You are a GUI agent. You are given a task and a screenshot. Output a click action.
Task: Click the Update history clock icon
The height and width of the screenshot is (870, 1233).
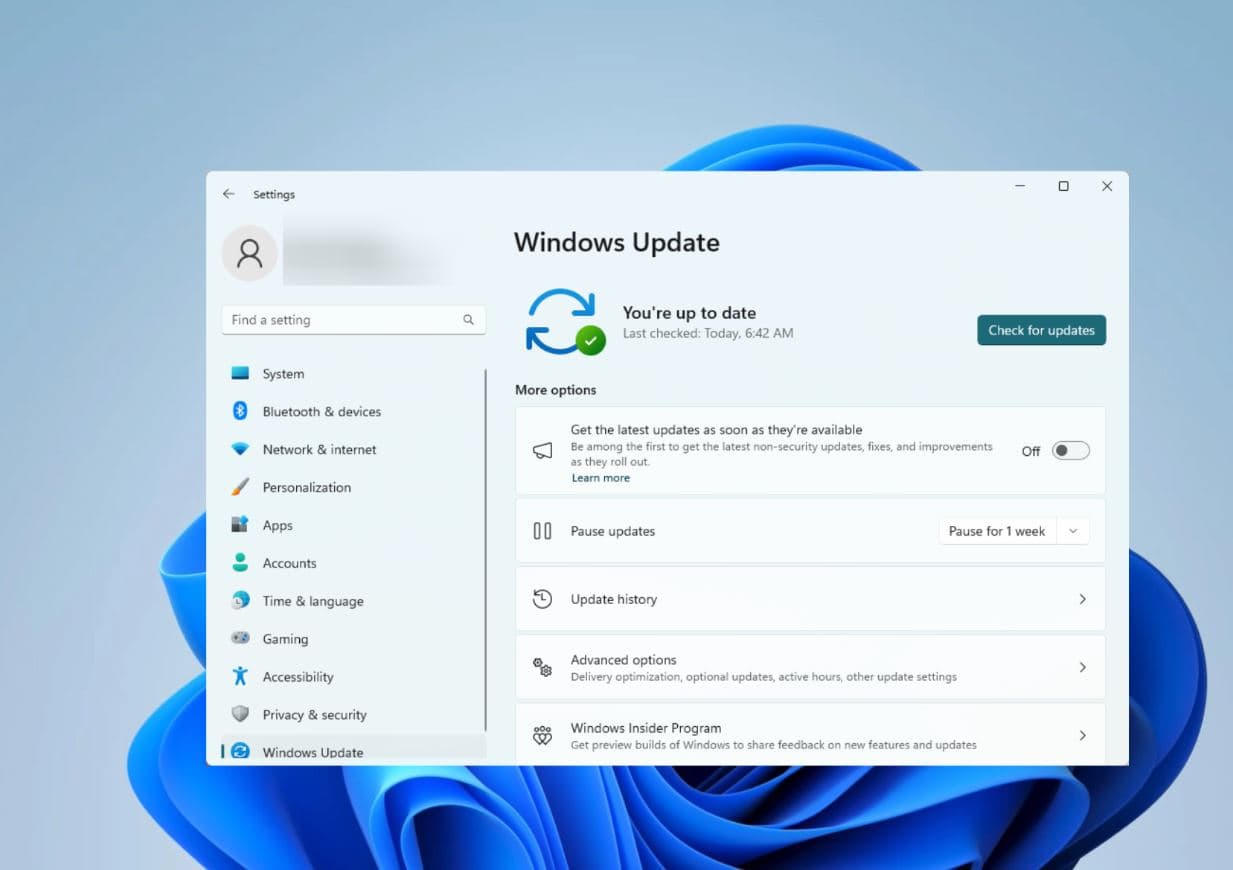[x=542, y=599]
